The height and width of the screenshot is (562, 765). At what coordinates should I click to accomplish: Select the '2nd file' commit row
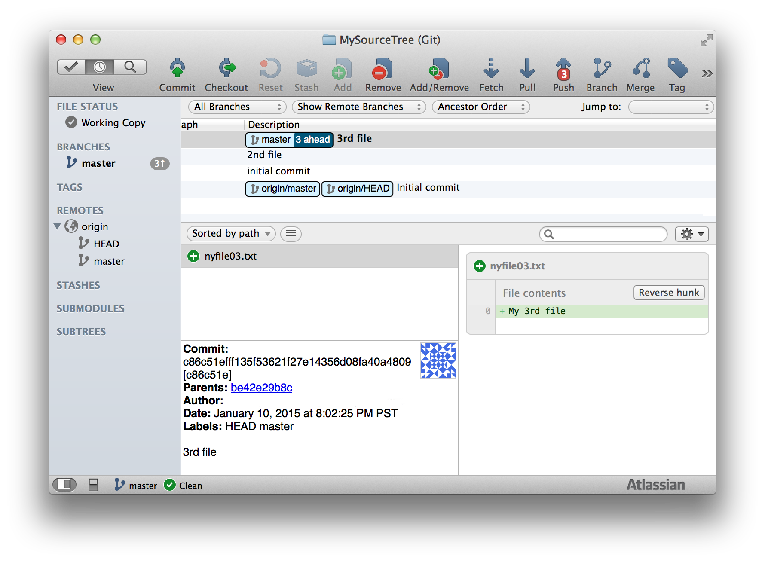pyautogui.click(x=448, y=155)
